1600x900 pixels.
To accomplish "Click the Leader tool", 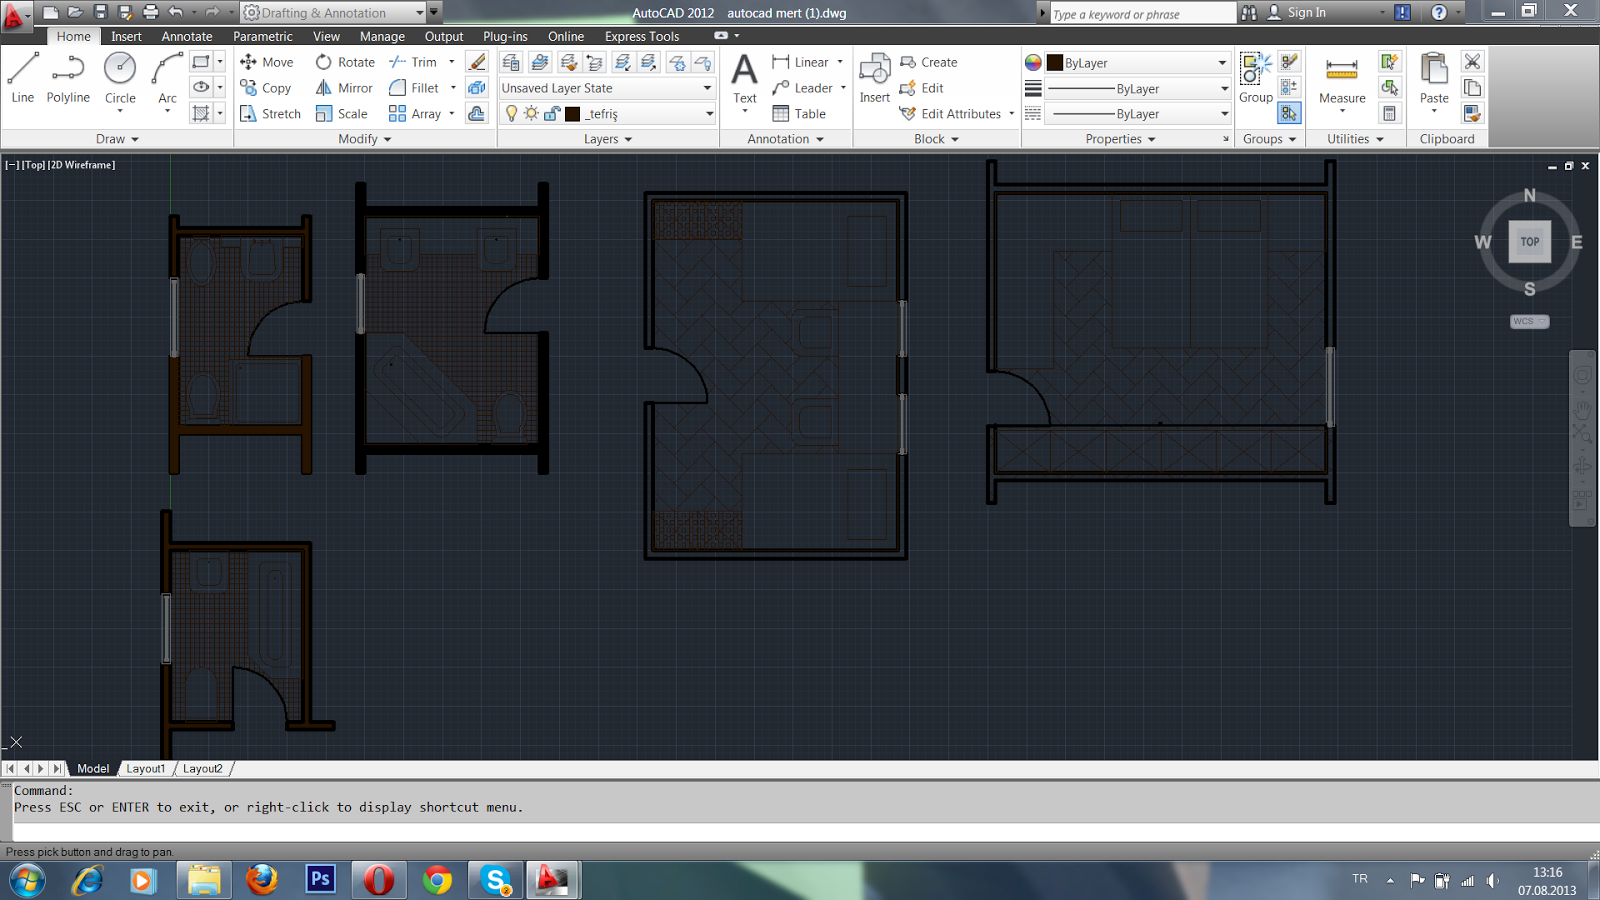I will click(x=803, y=88).
